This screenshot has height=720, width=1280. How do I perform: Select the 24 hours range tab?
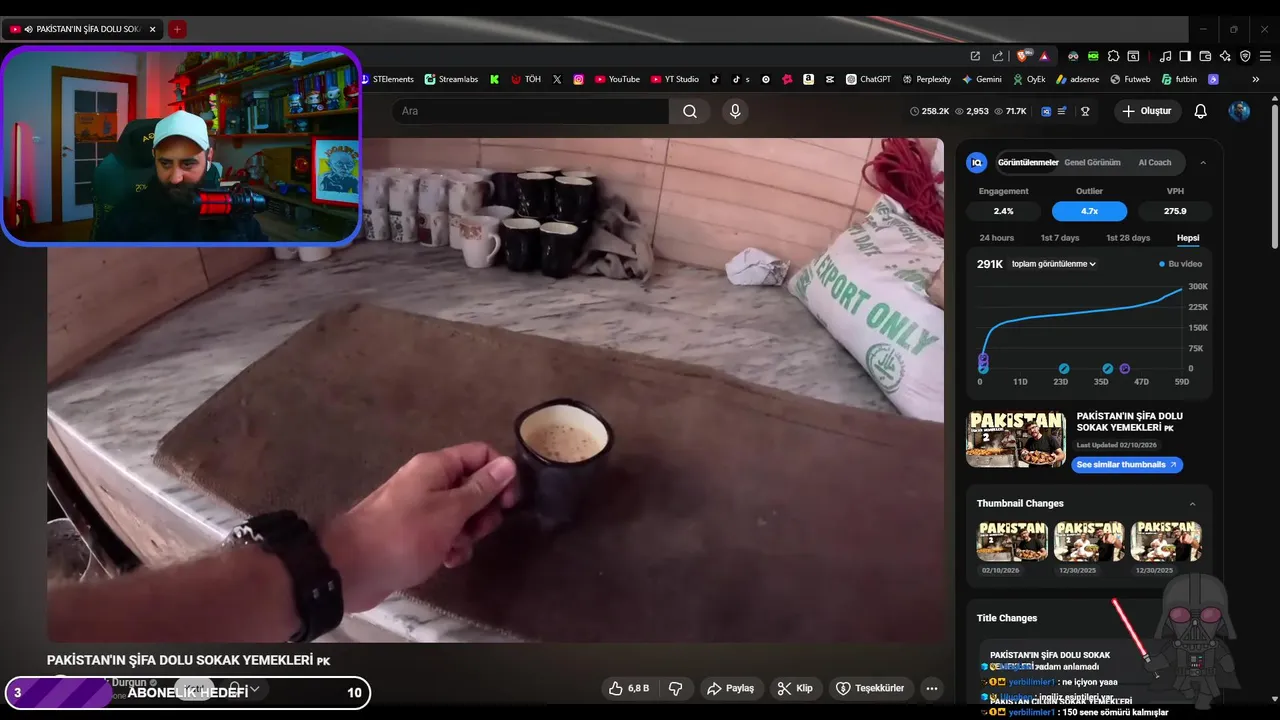997,238
